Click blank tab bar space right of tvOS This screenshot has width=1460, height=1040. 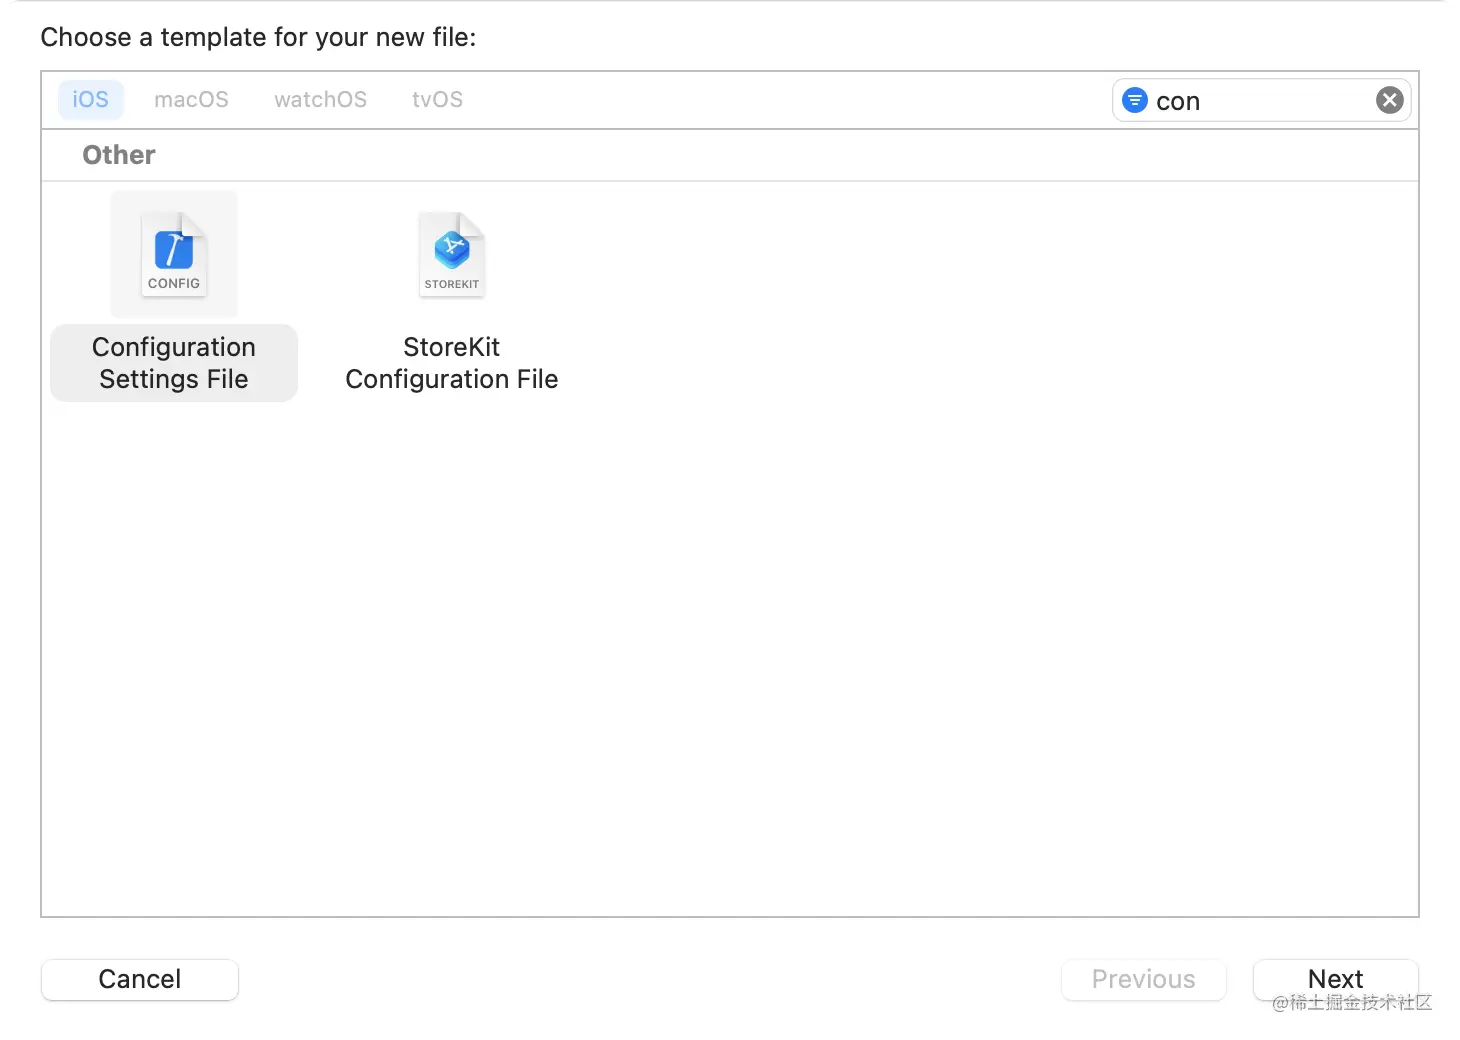(x=780, y=100)
